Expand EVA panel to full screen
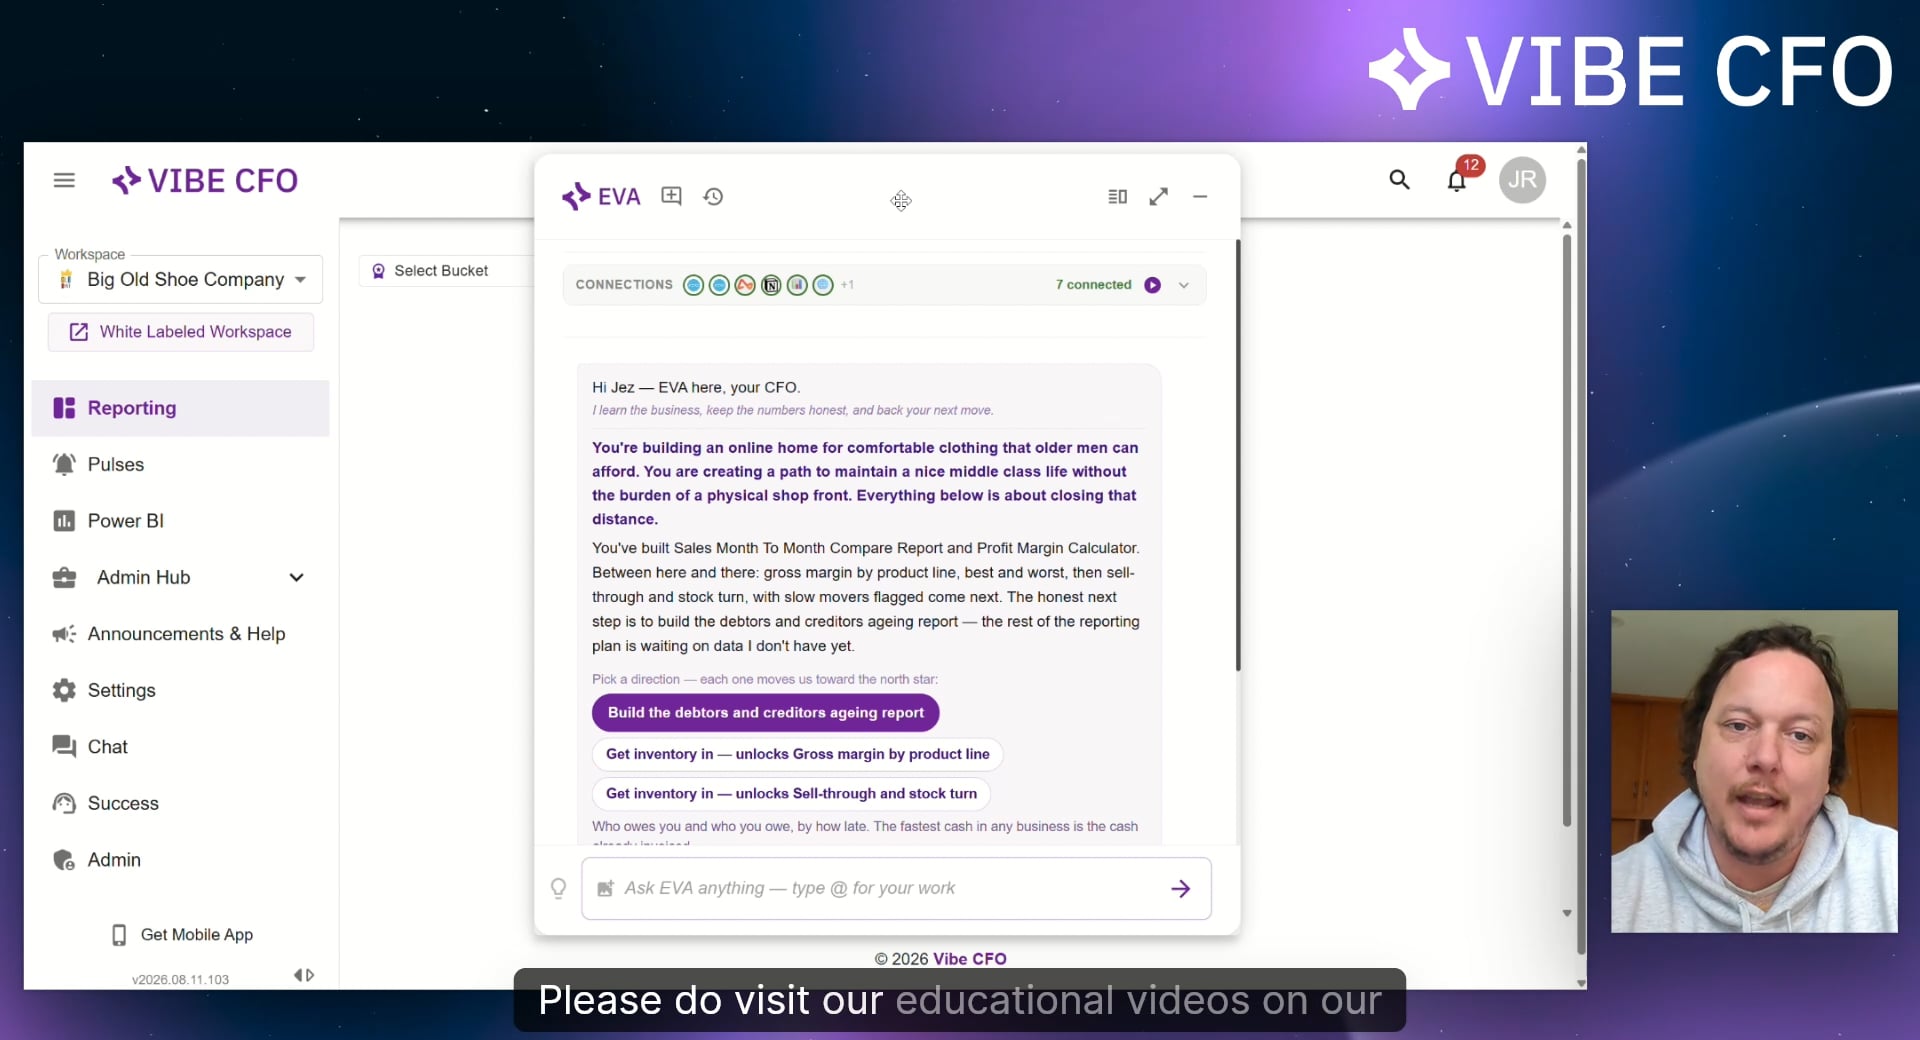 click(x=1158, y=197)
